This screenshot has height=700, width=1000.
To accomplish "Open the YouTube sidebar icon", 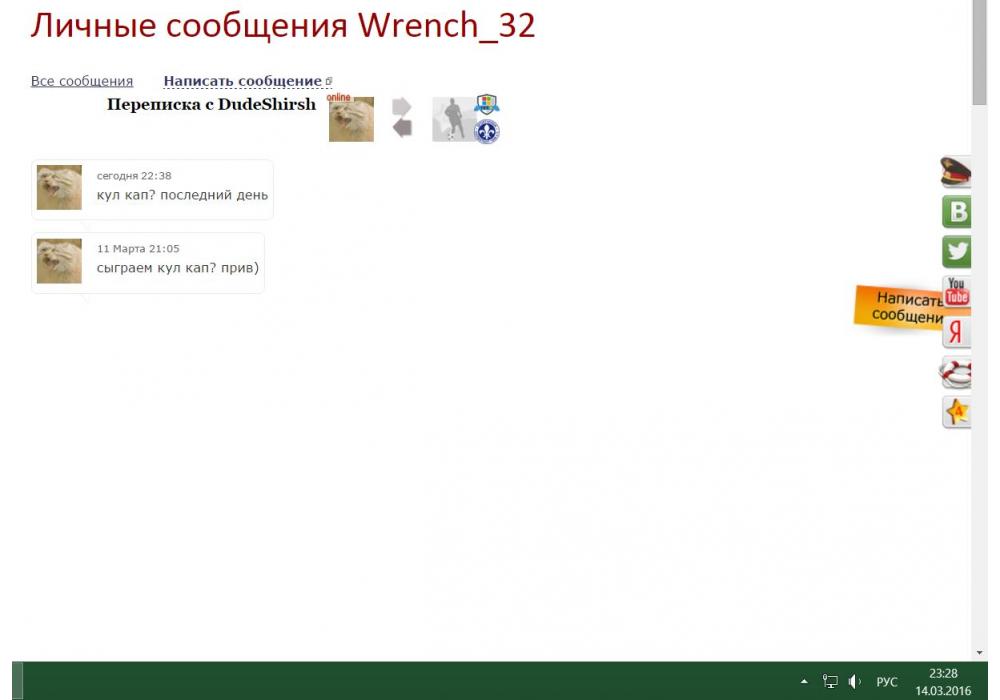I will 957,292.
